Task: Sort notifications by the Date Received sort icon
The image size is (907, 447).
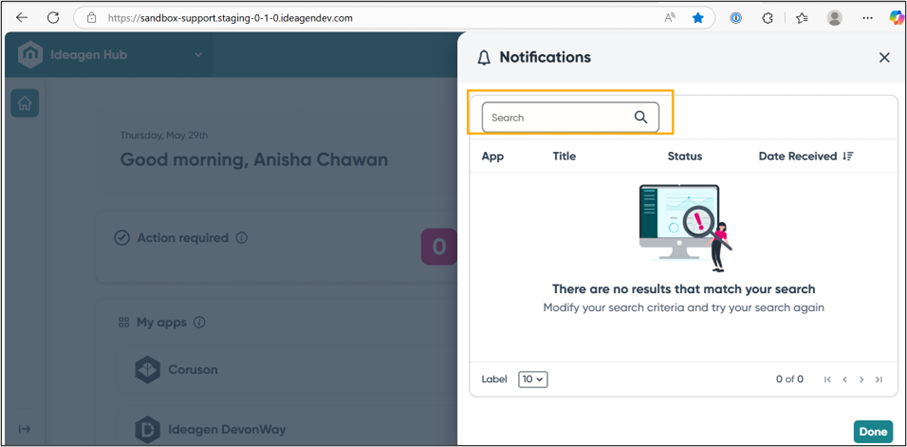Action: [x=848, y=156]
